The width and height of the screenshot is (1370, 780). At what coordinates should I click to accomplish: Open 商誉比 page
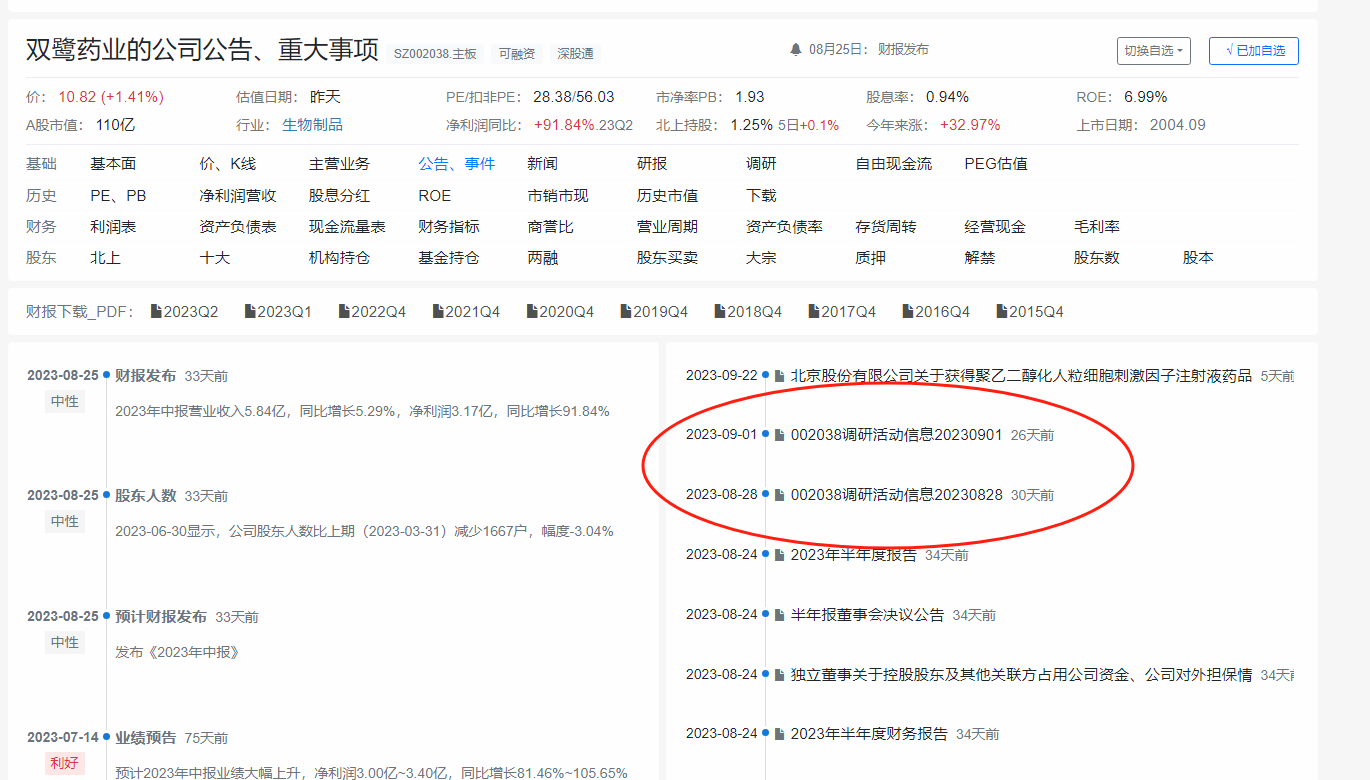click(x=550, y=227)
